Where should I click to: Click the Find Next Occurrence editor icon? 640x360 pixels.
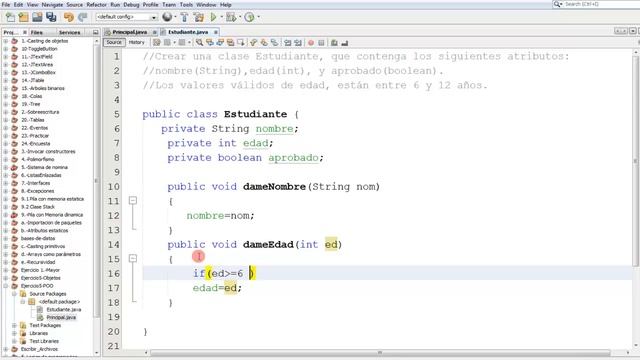[x=220, y=42]
